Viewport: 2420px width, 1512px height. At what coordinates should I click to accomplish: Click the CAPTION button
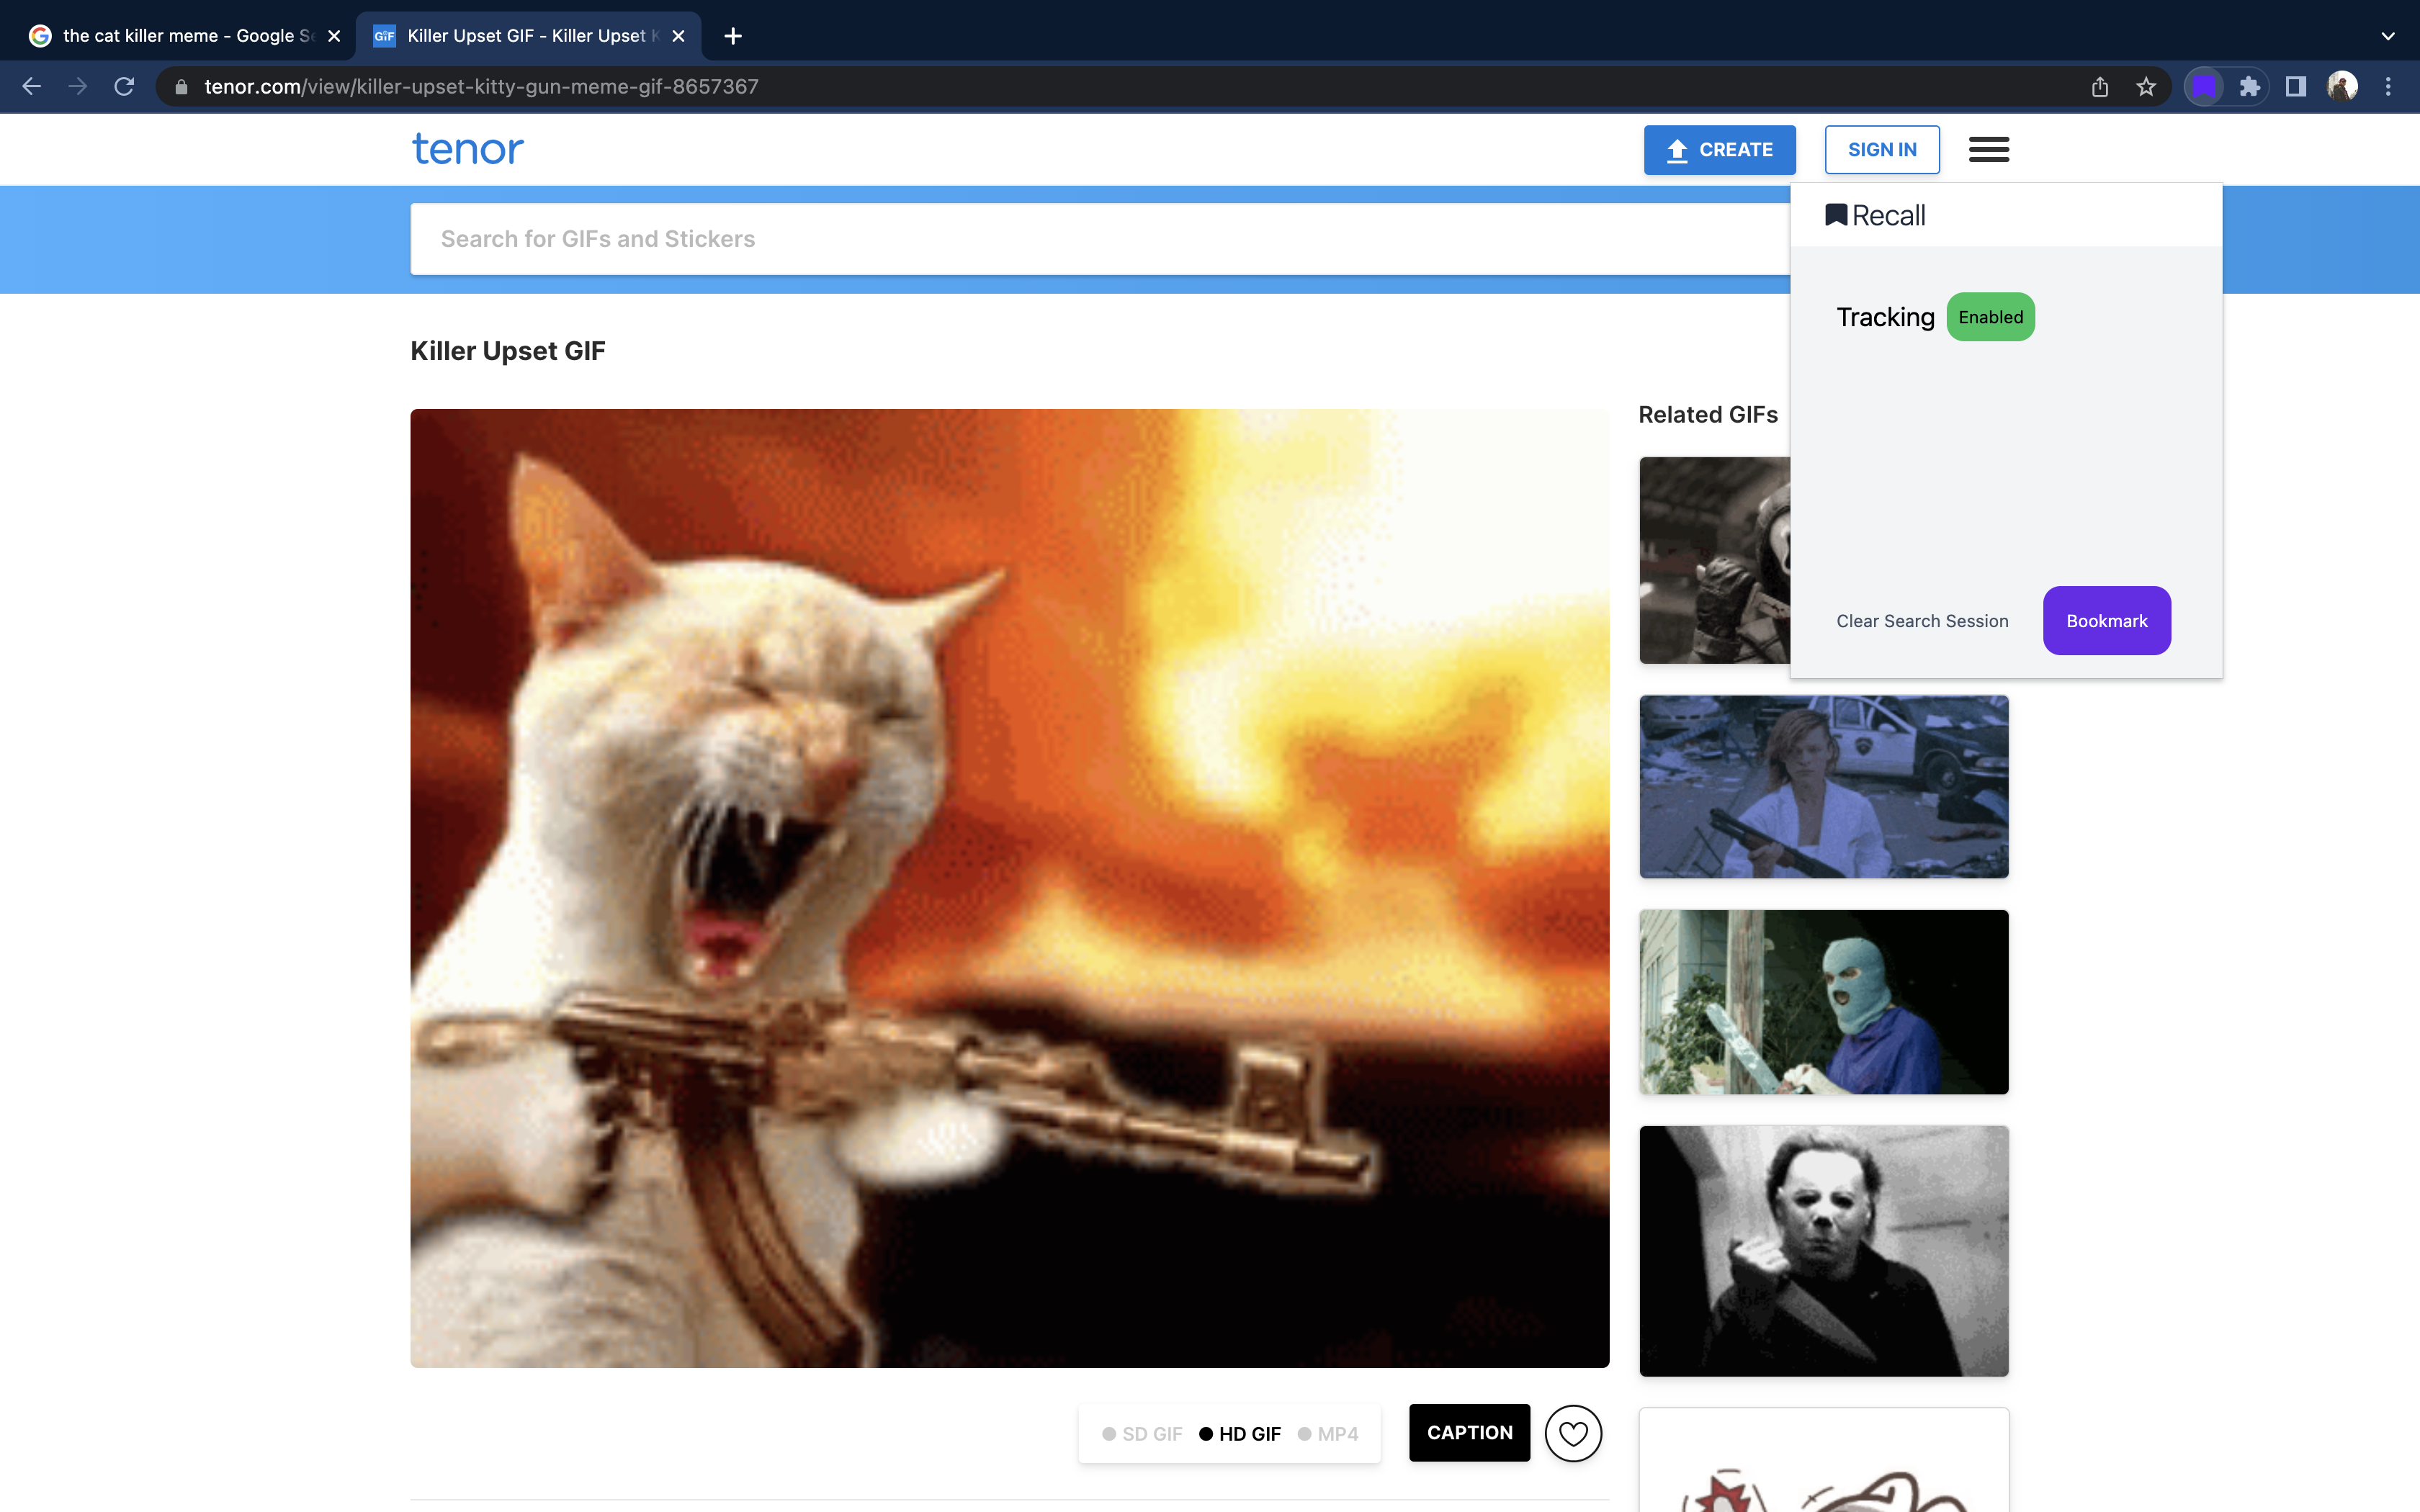click(1469, 1433)
